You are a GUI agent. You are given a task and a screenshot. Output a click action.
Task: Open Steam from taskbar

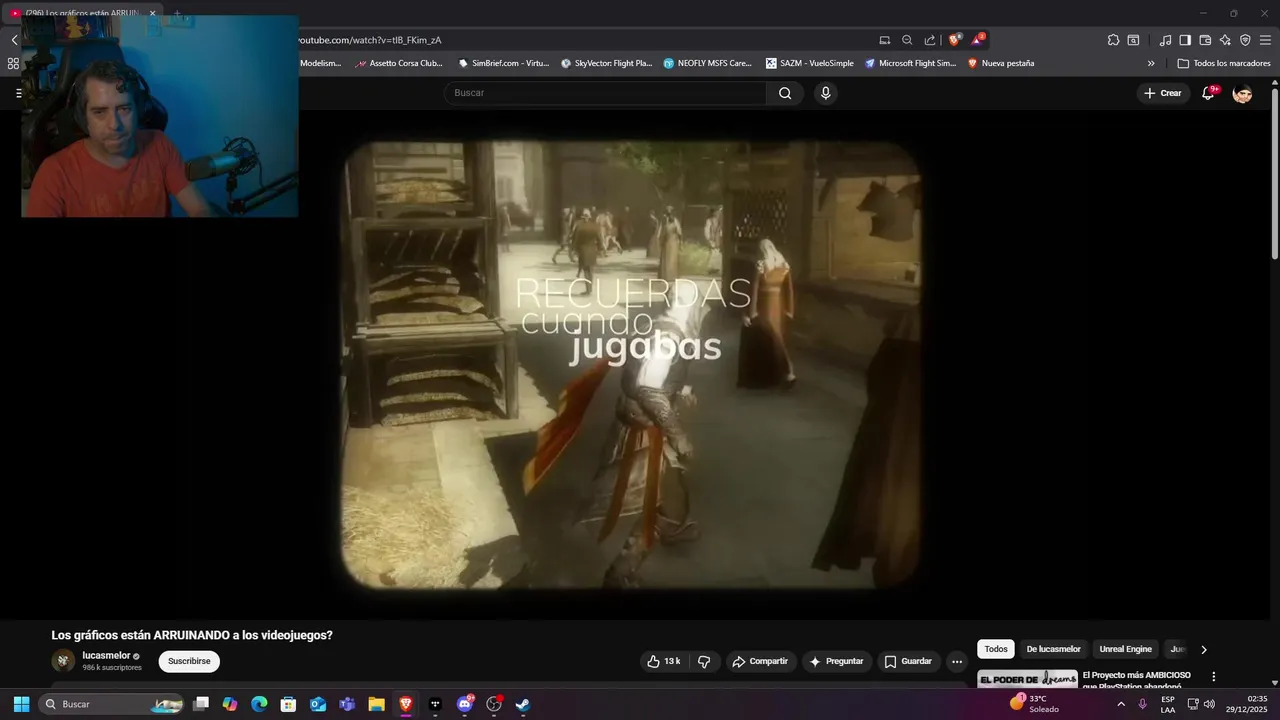tap(523, 704)
